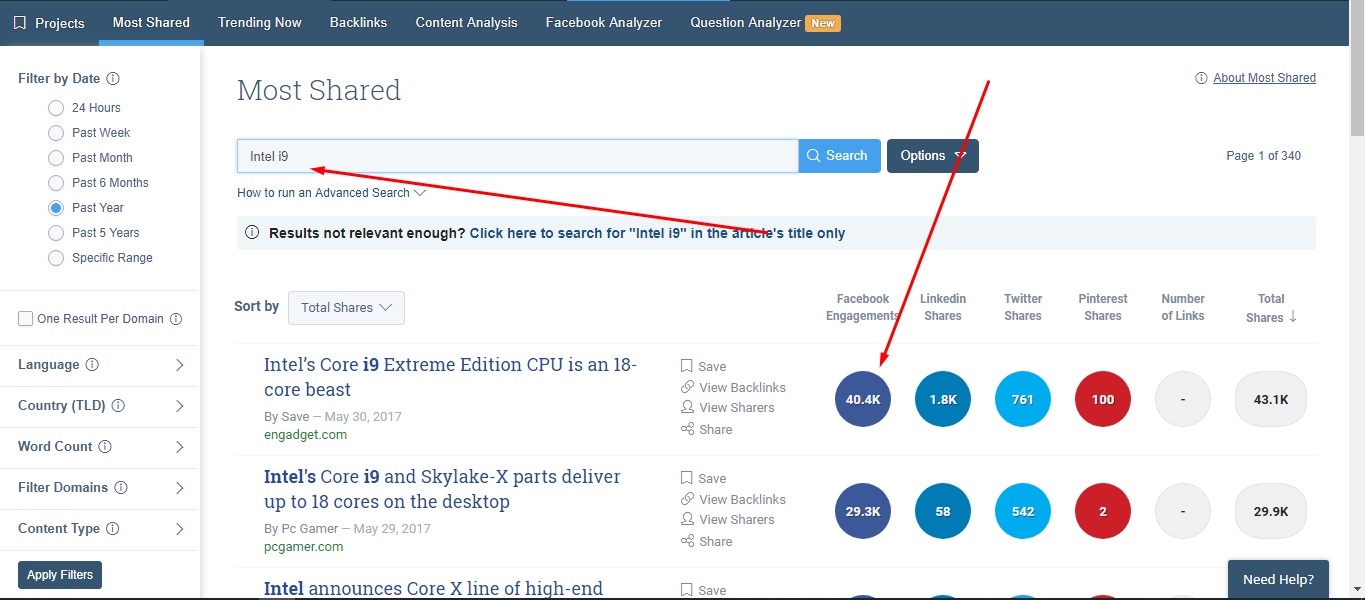Screen dimensions: 1365x600
Task: Open the pcgamer.com domain link
Action: (x=303, y=547)
